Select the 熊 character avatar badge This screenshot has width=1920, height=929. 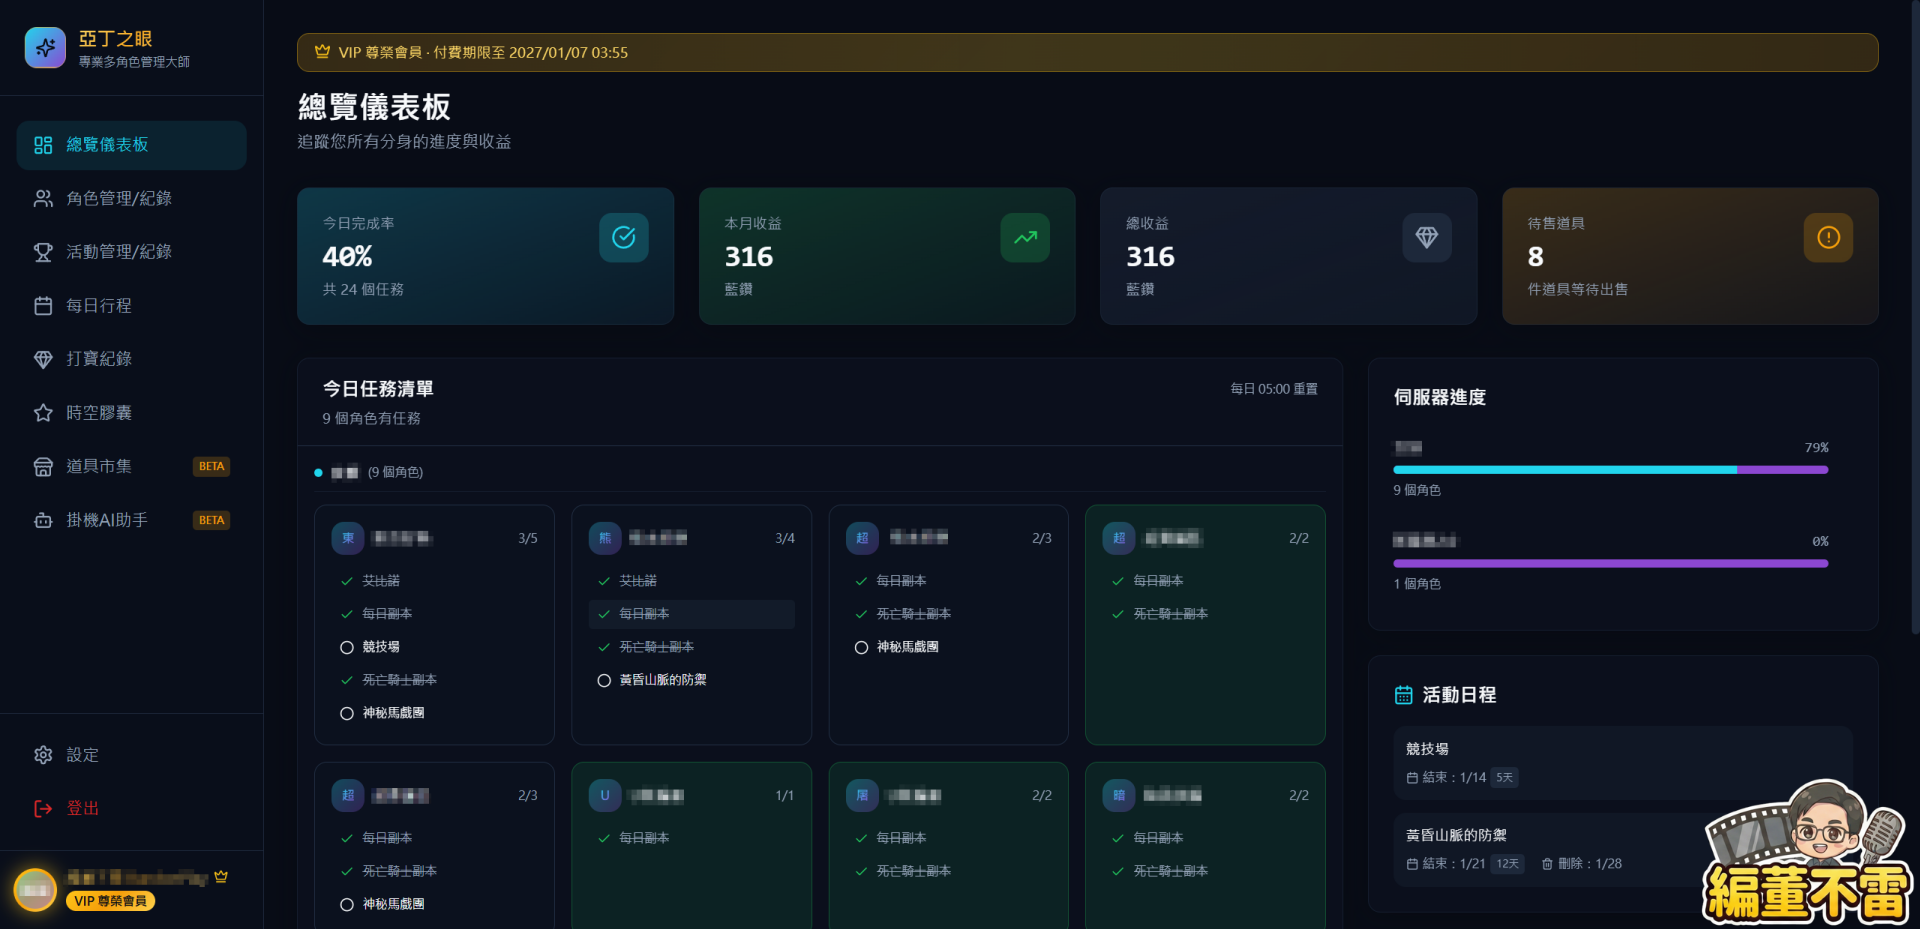coord(605,538)
